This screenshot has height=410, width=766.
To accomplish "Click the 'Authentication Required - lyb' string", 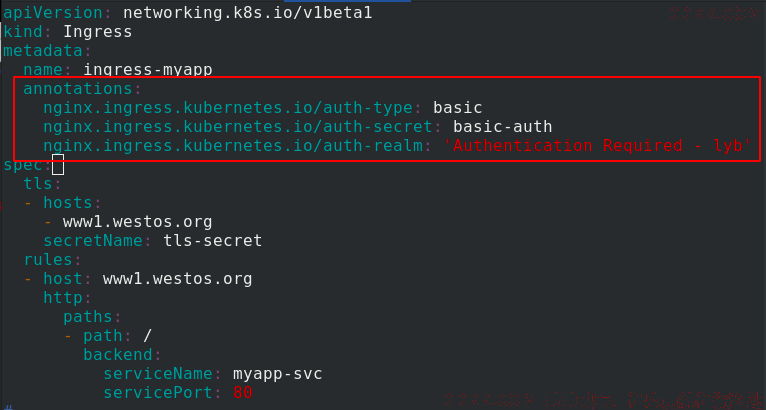I will pyautogui.click(x=597, y=146).
